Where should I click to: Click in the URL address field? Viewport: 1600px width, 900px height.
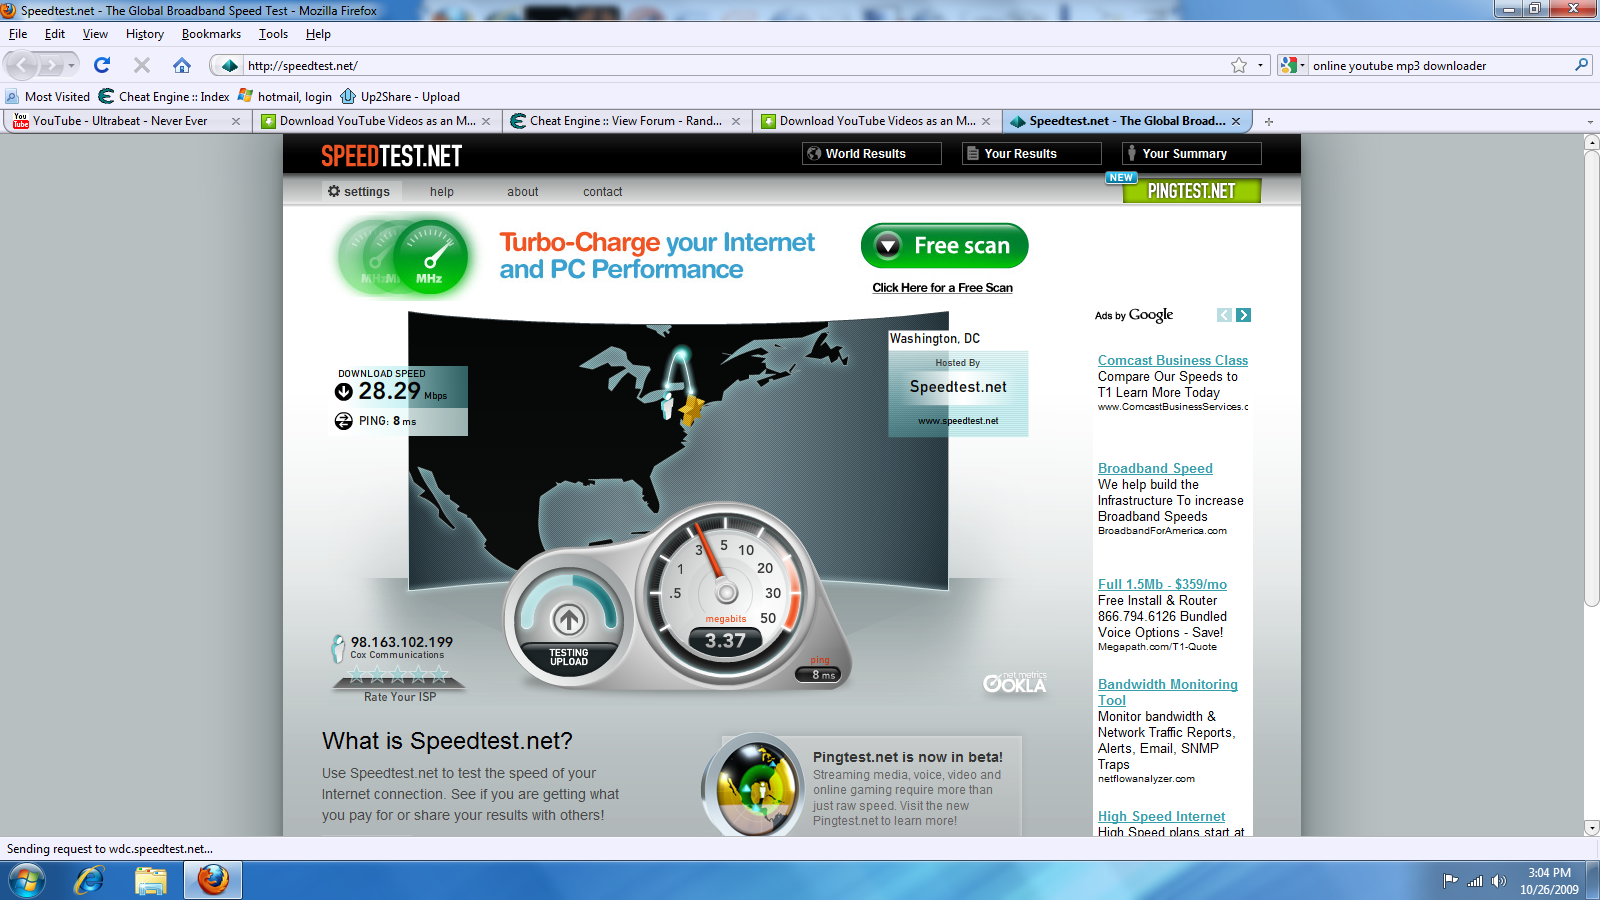[735, 65]
